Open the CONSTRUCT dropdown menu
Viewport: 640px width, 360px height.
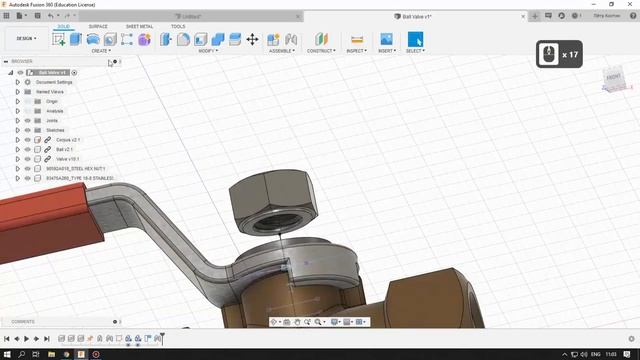tap(321, 51)
